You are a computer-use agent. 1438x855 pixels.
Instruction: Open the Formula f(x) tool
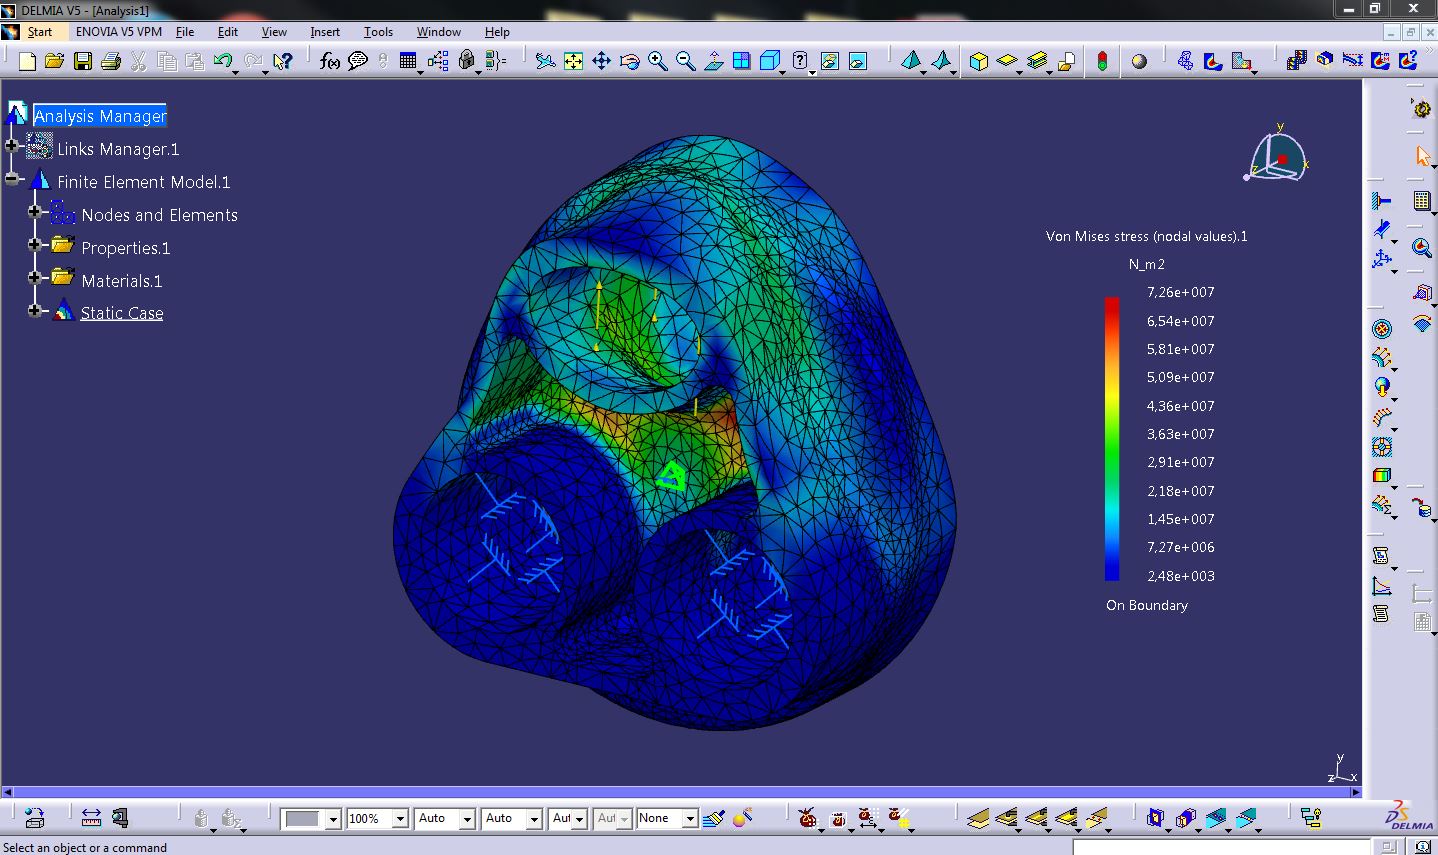coord(329,62)
